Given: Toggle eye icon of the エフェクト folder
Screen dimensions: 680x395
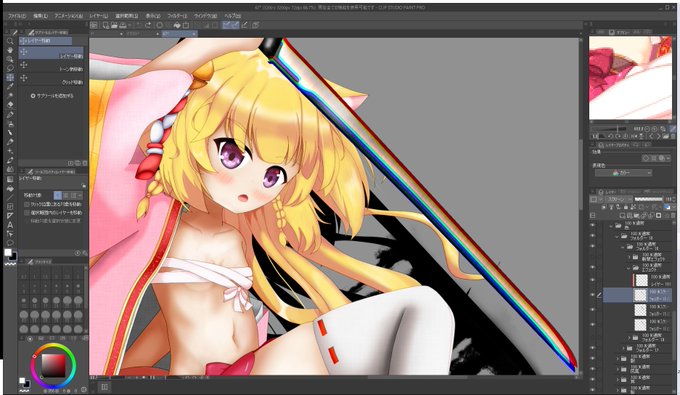Looking at the screenshot, I should click(593, 267).
